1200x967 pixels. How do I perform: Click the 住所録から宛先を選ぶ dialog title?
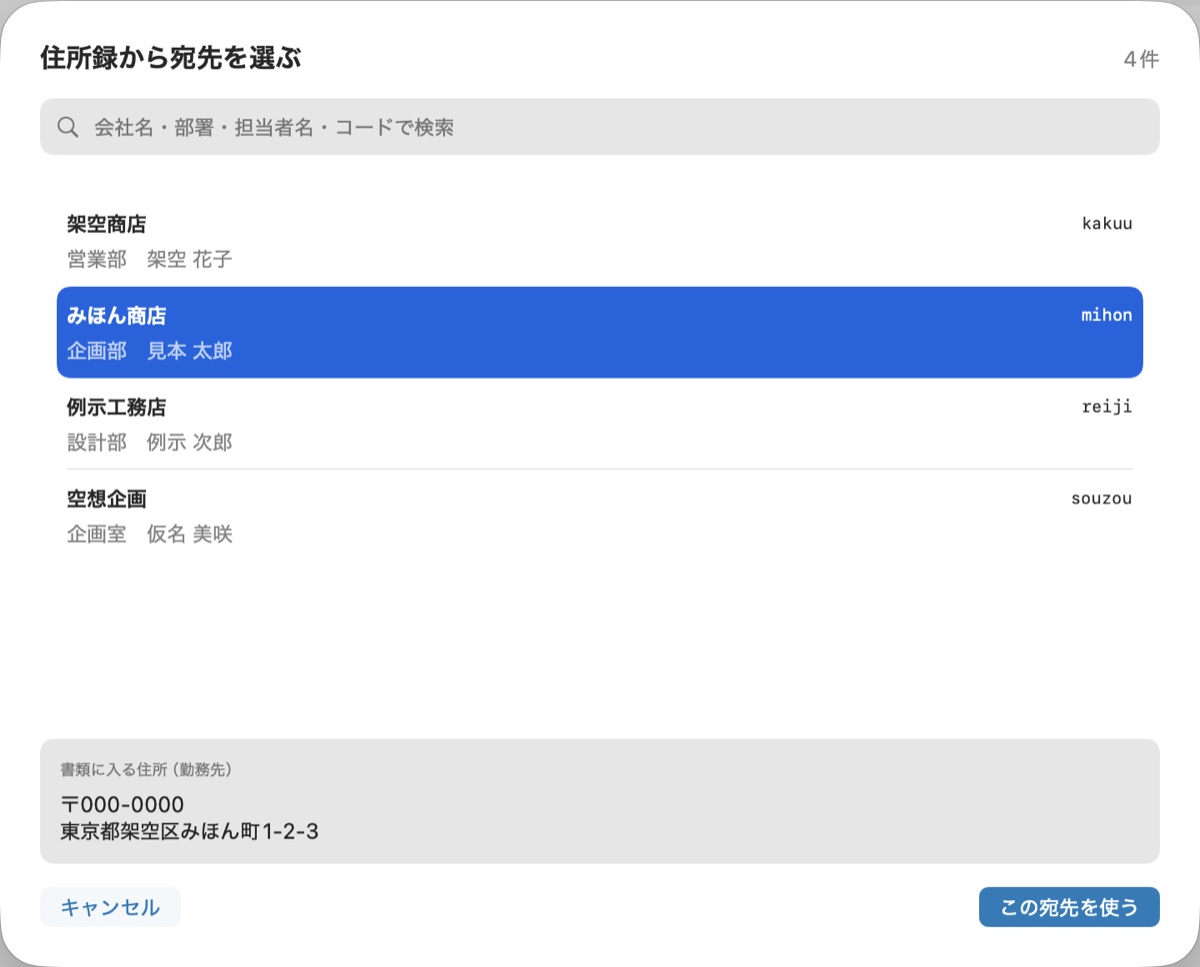click(x=171, y=58)
